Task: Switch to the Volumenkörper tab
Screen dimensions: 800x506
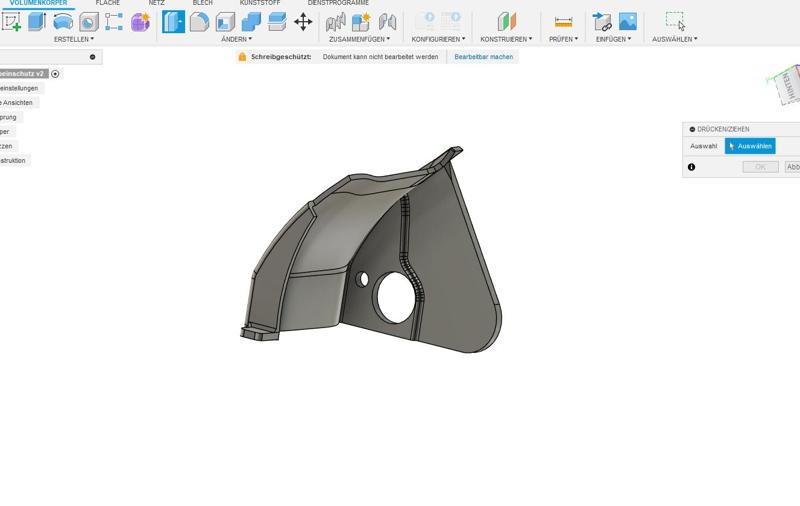Action: [38, 3]
